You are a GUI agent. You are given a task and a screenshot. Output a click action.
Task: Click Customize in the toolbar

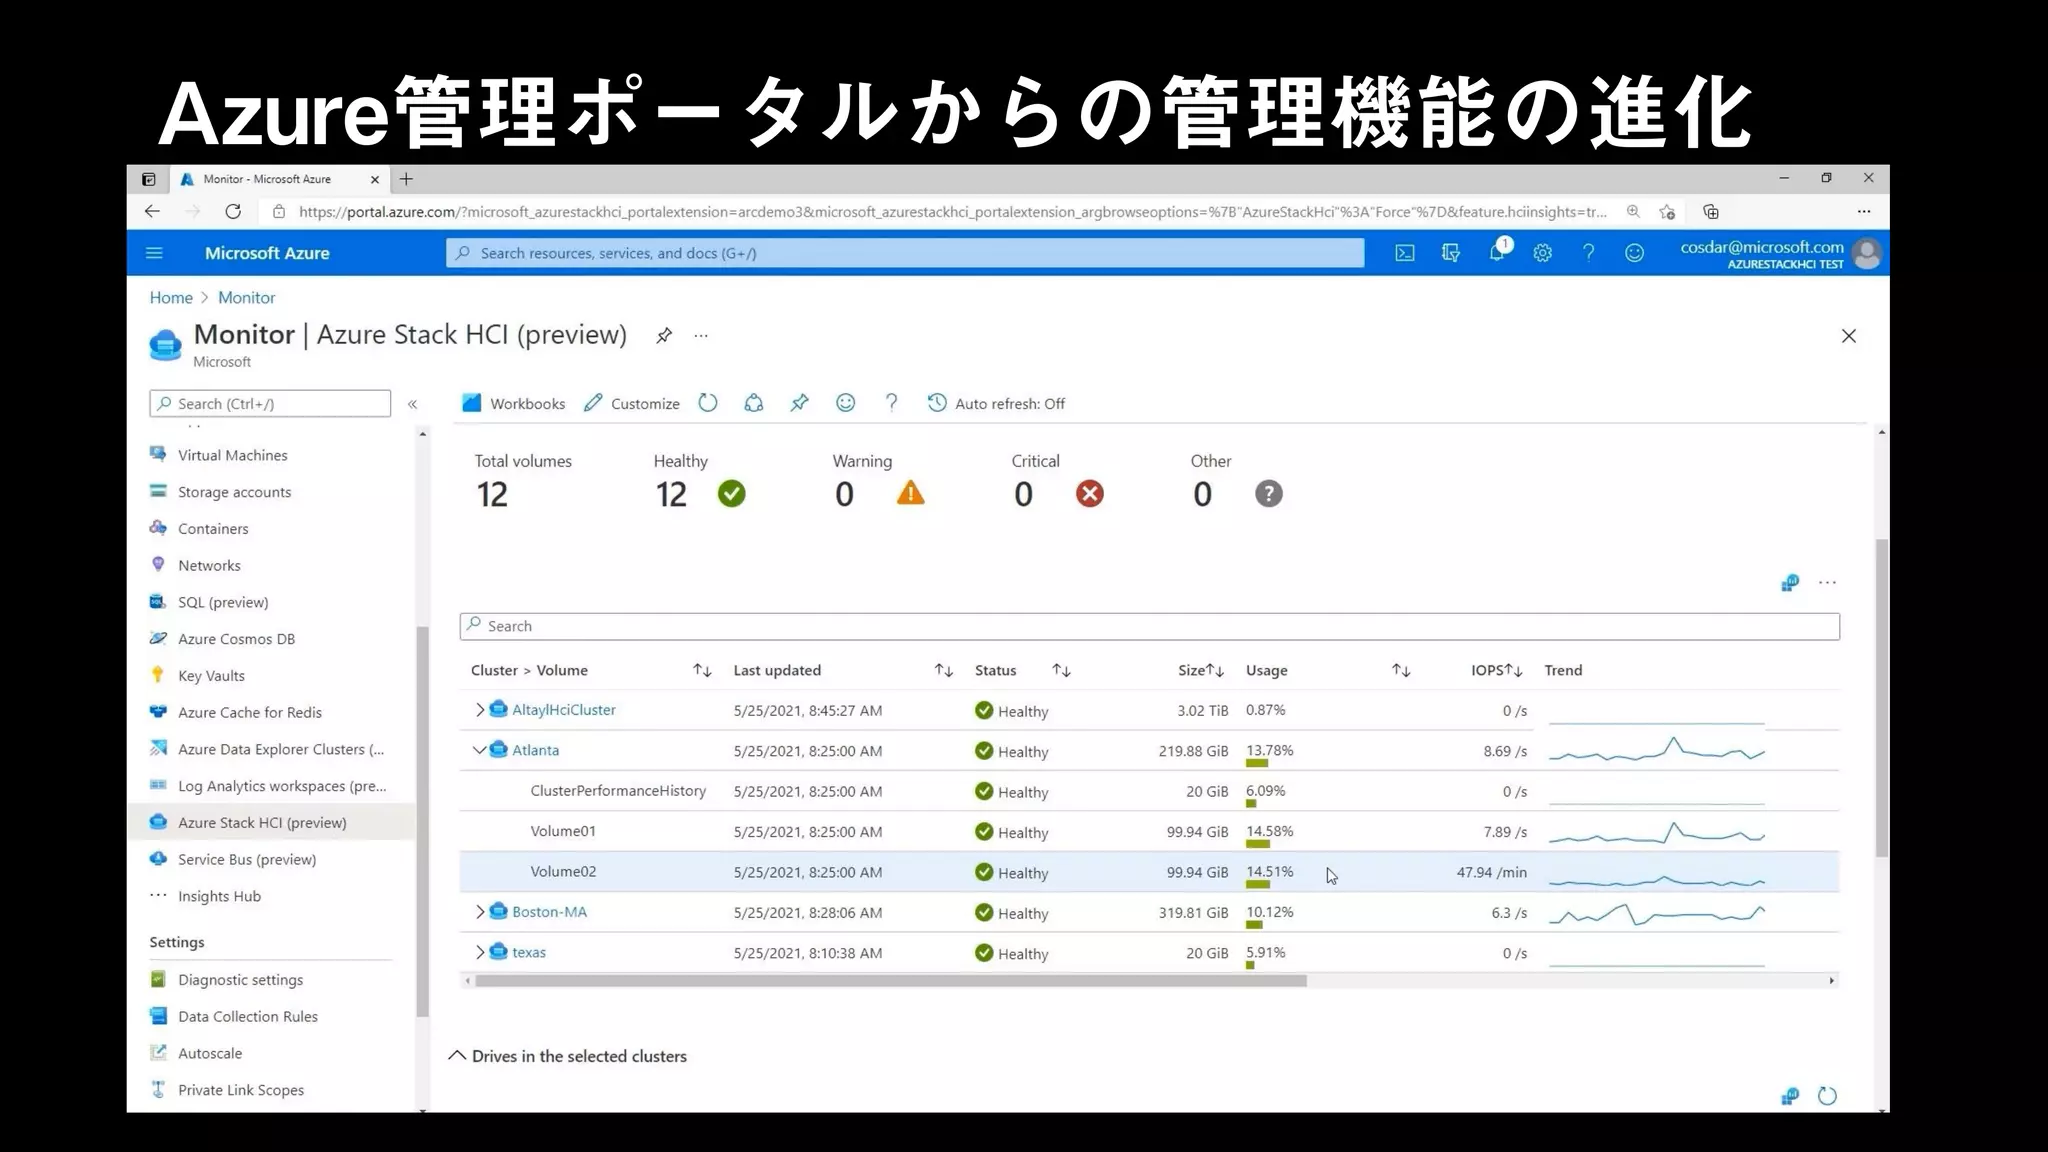tap(631, 403)
